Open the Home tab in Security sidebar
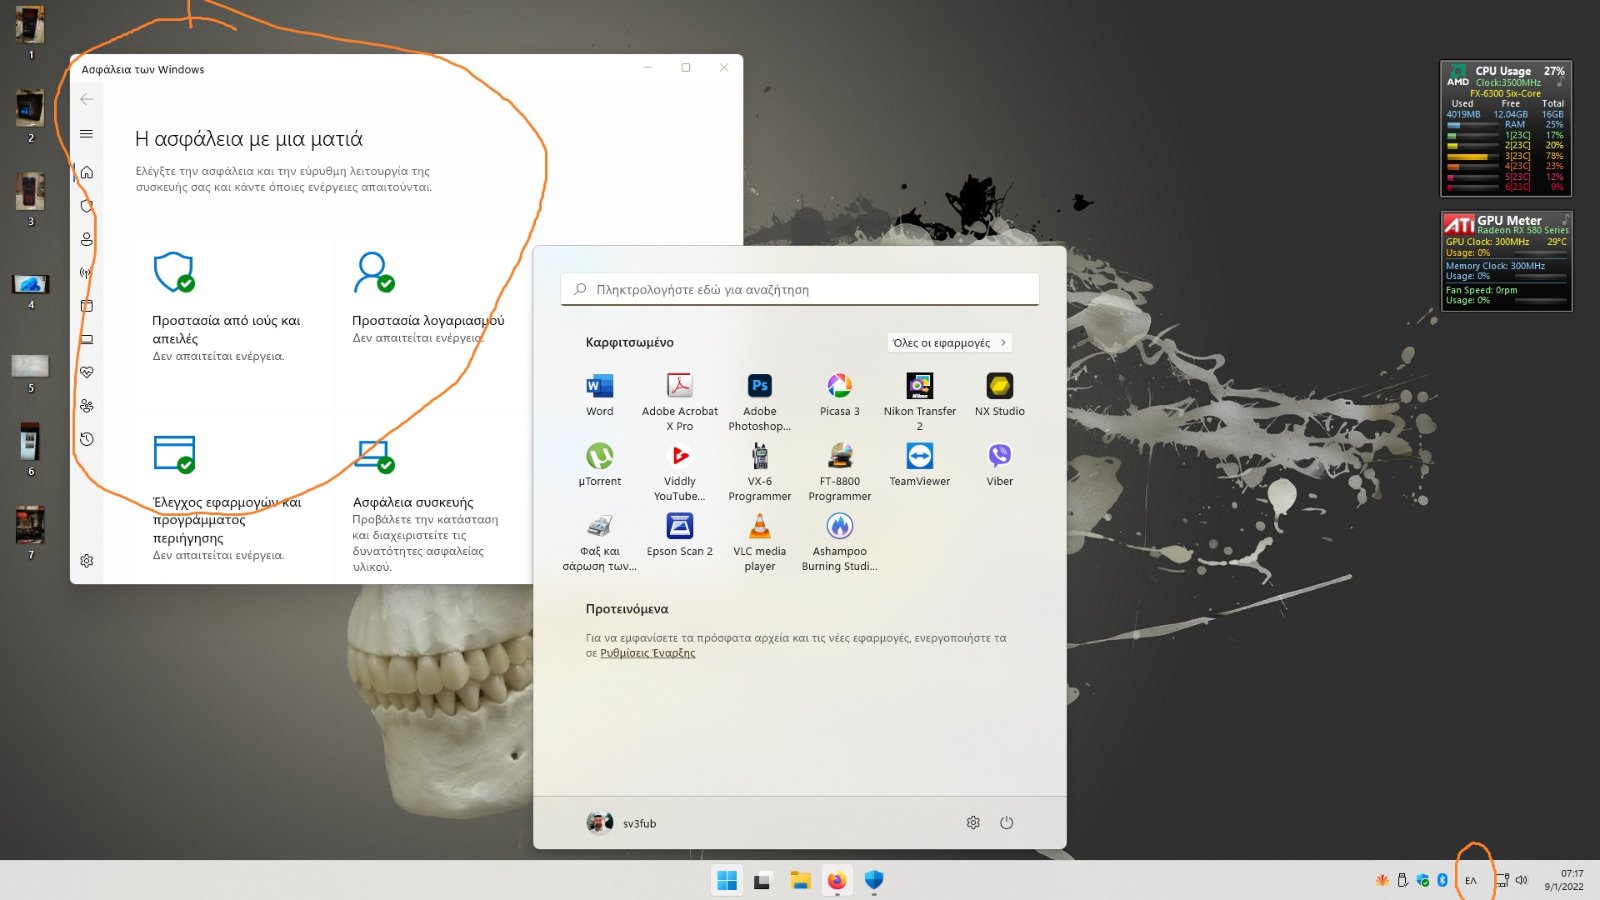This screenshot has height=900, width=1600. tap(87, 172)
